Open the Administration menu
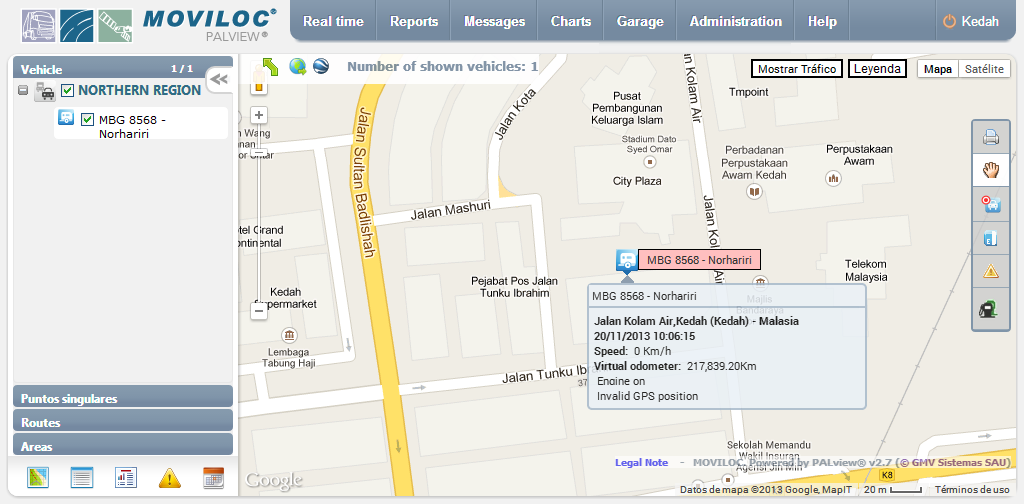Viewport: 1024px width, 504px height. 735,22
